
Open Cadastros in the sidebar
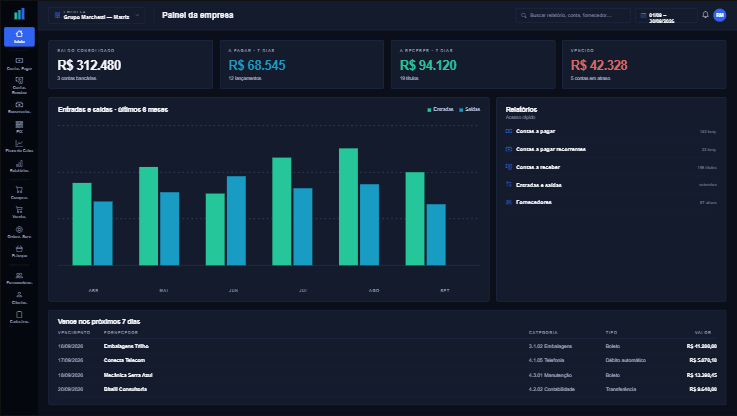(x=19, y=317)
